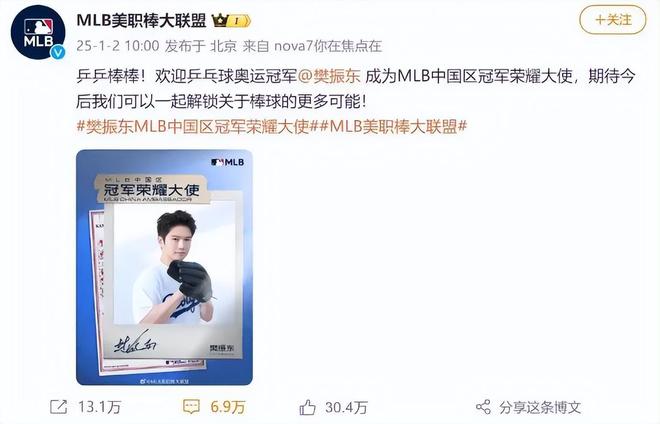Click the 25-1-2 10:00 post timestamp

[118, 45]
